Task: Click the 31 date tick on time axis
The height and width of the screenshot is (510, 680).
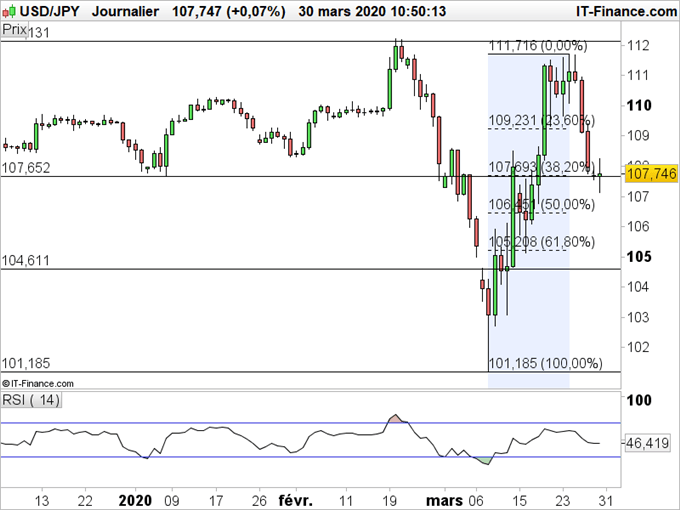Action: 606,500
